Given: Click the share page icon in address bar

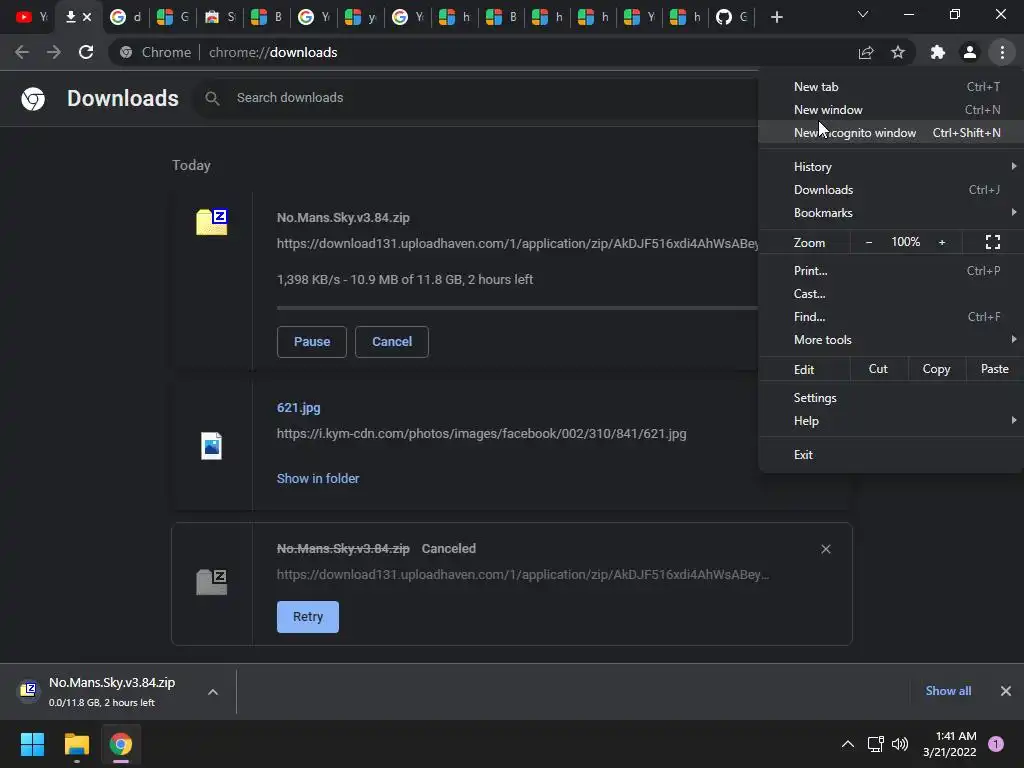Looking at the screenshot, I should [866, 52].
